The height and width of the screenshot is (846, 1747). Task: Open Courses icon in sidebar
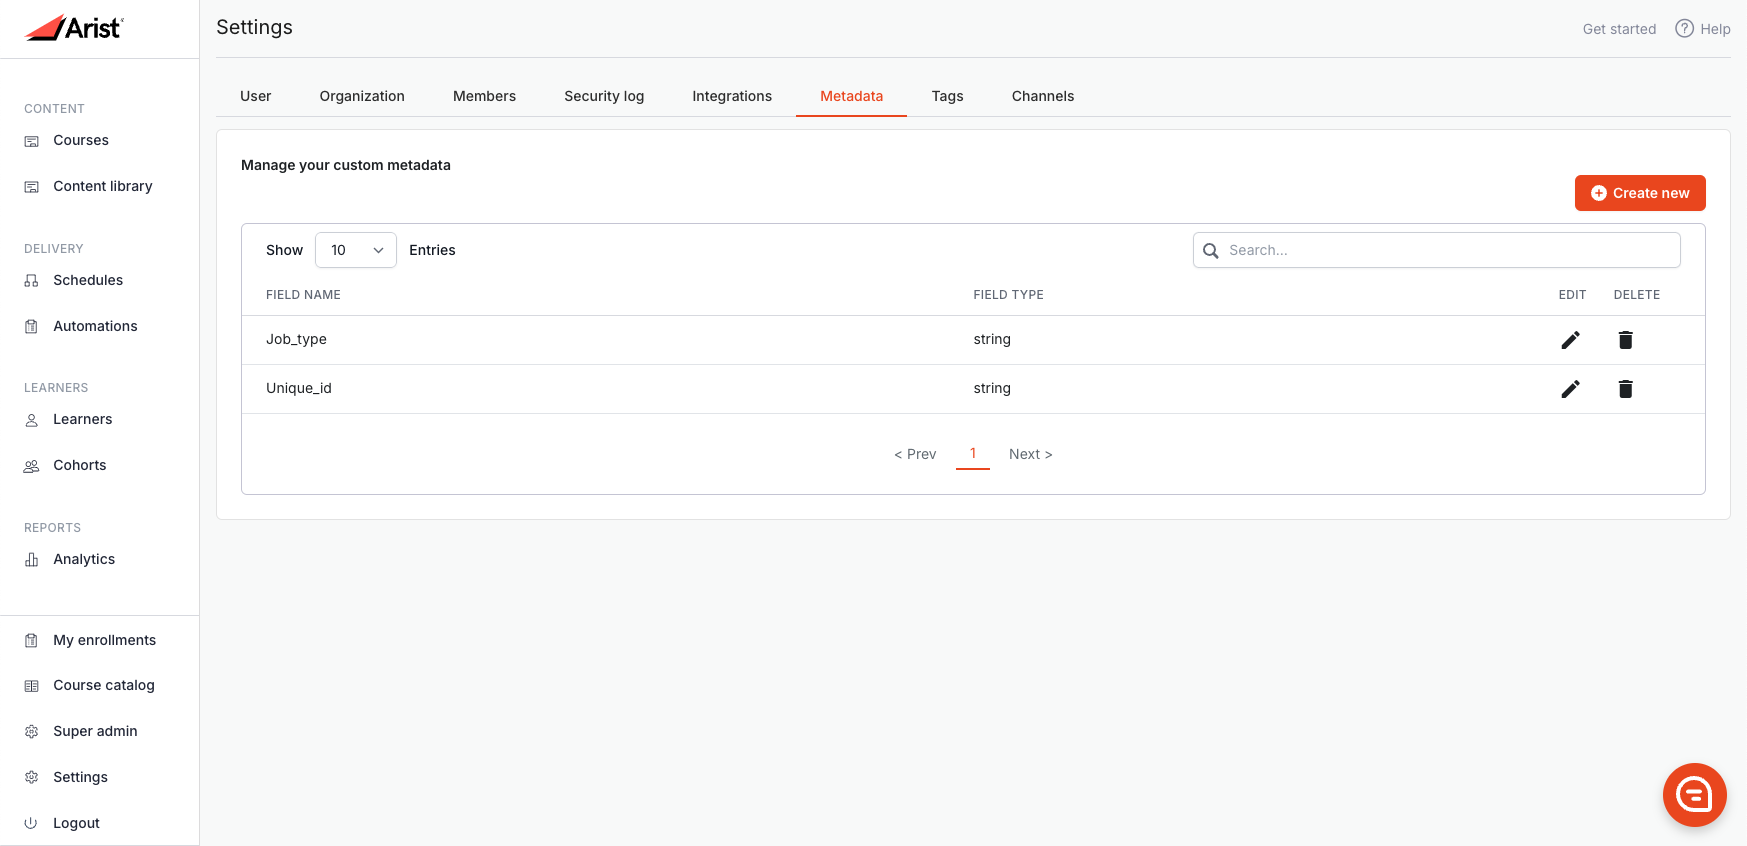click(x=32, y=141)
